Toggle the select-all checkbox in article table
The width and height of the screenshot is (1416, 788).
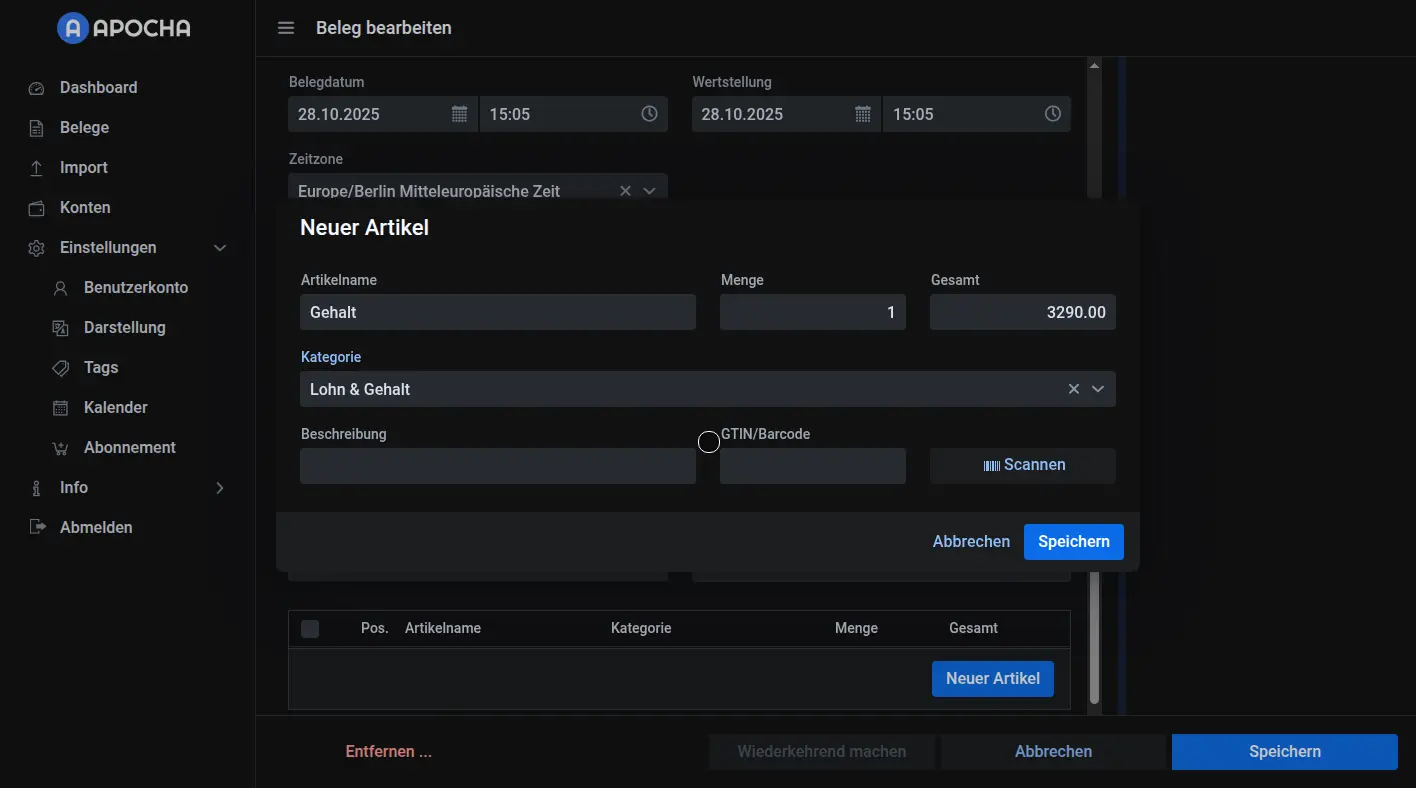(310, 629)
